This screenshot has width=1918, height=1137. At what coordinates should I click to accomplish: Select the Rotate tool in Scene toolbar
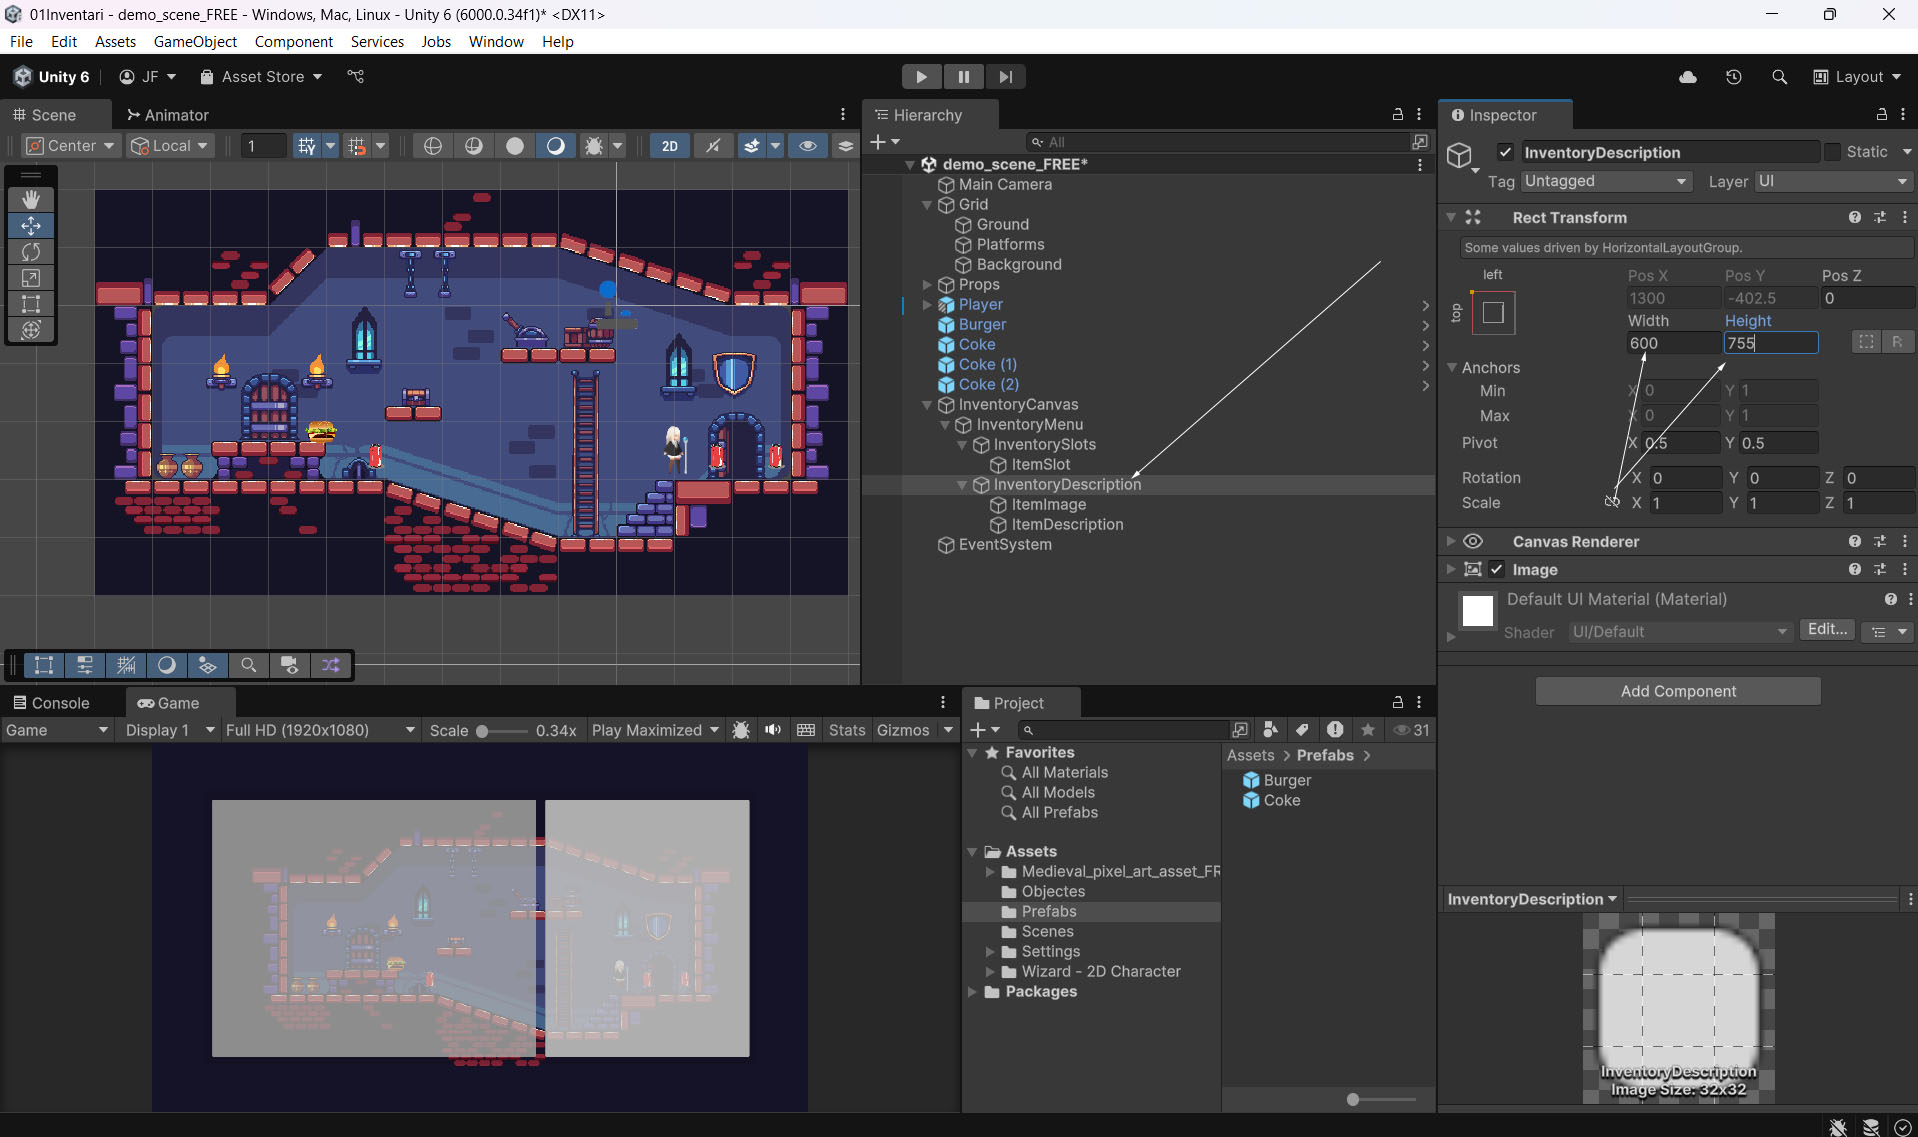point(31,252)
